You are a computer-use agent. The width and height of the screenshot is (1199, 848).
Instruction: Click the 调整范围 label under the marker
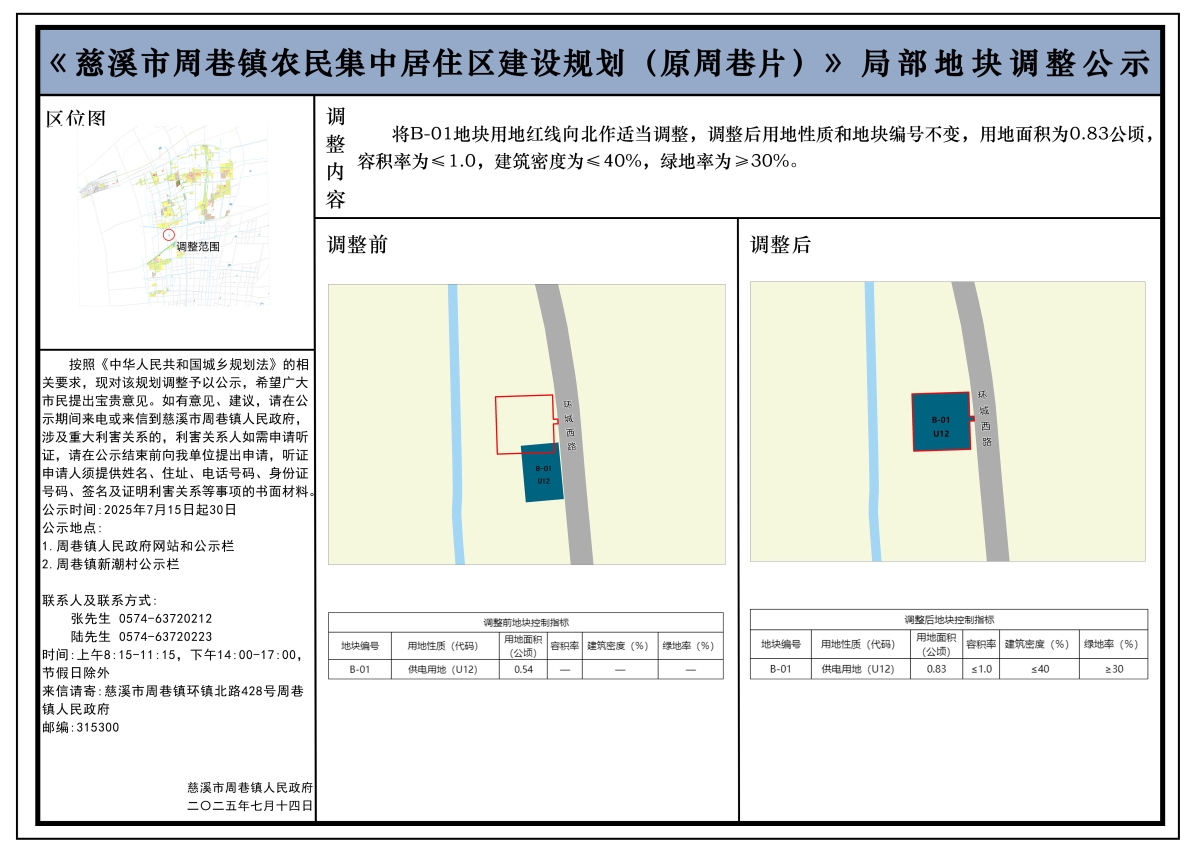tap(197, 246)
